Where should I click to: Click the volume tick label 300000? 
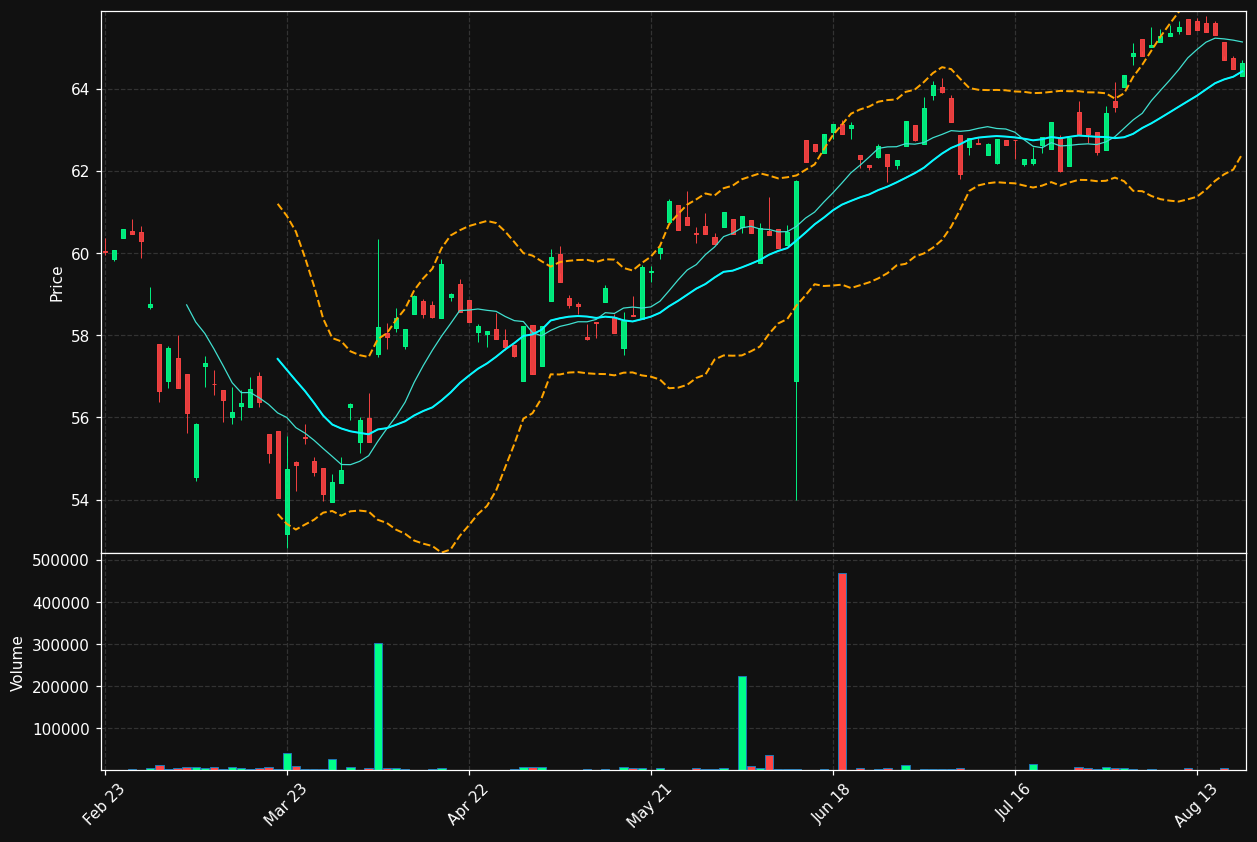(x=62, y=645)
